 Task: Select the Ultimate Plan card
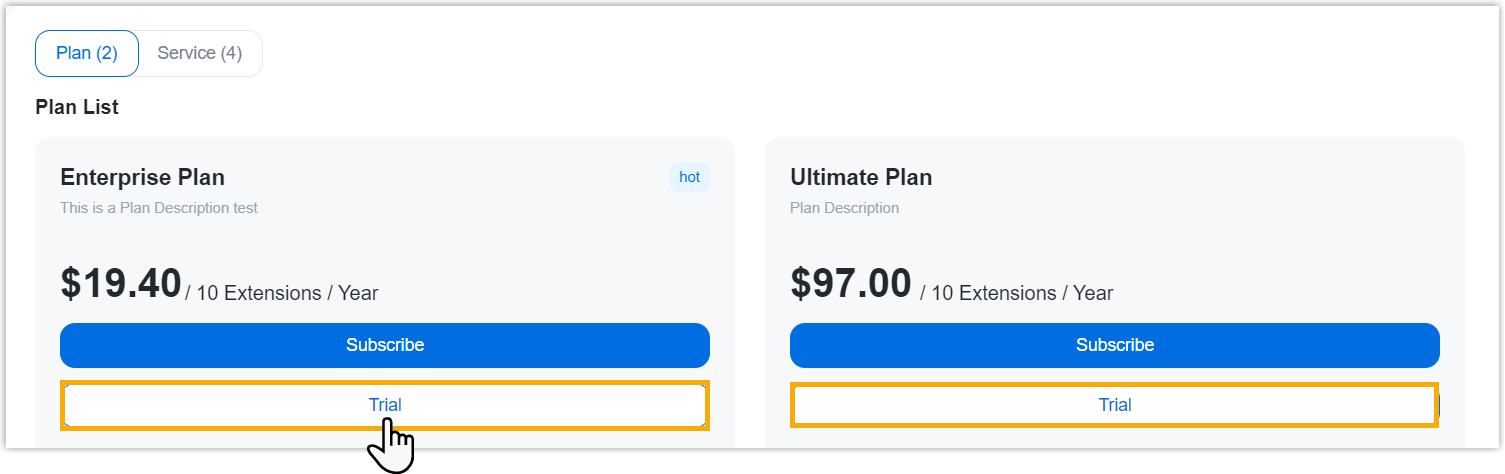coord(1250,240)
